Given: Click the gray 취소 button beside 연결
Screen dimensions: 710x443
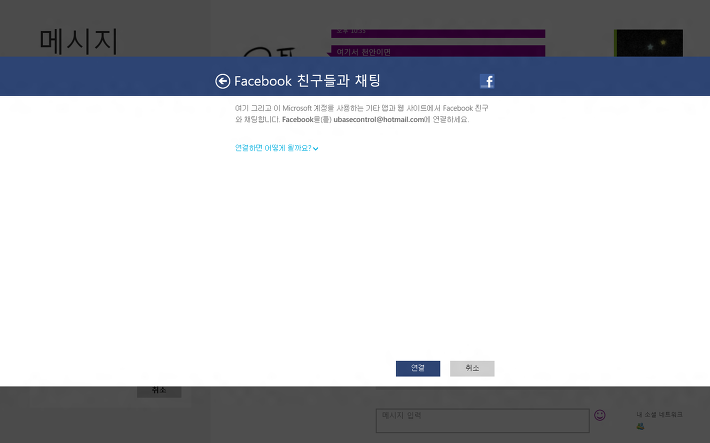Looking at the screenshot, I should (x=472, y=368).
